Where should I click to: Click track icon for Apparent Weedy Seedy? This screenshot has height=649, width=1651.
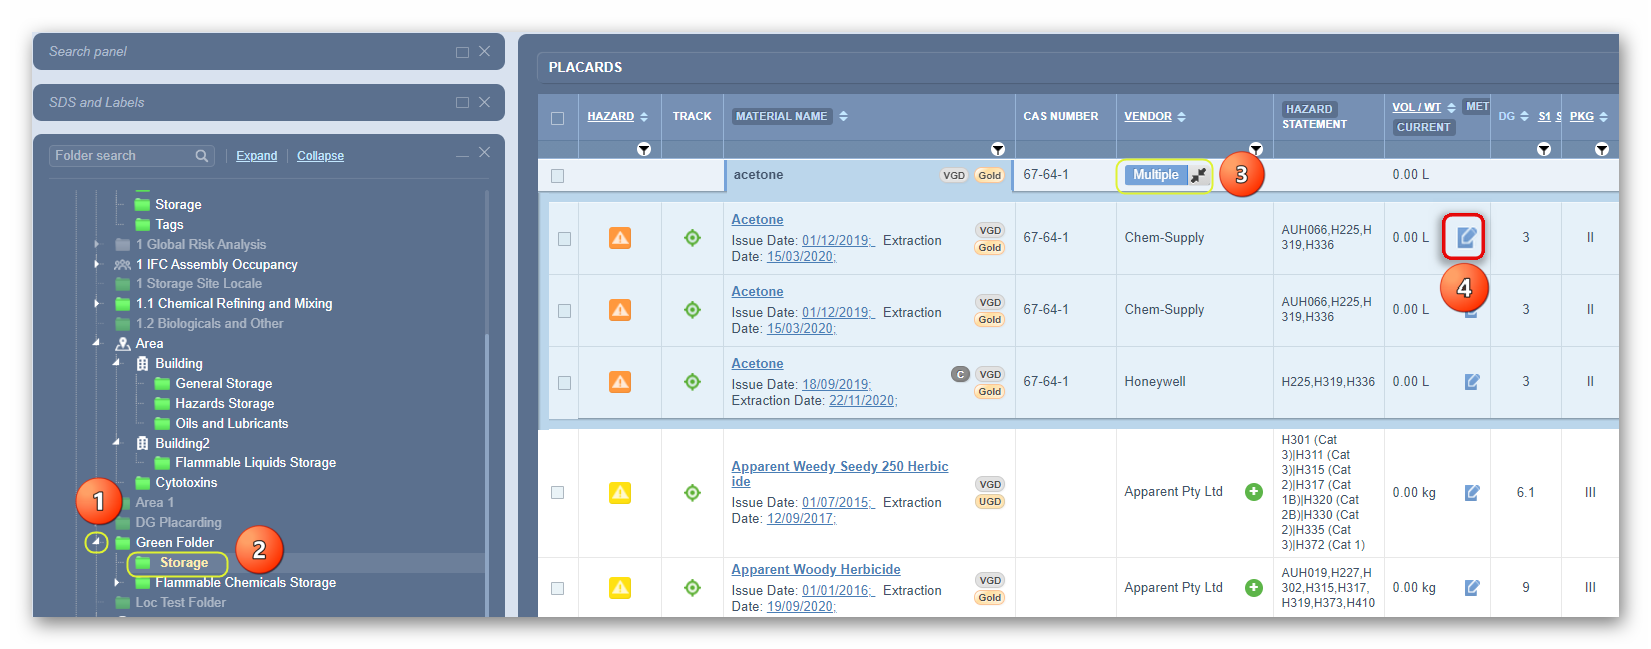pyautogui.click(x=692, y=492)
